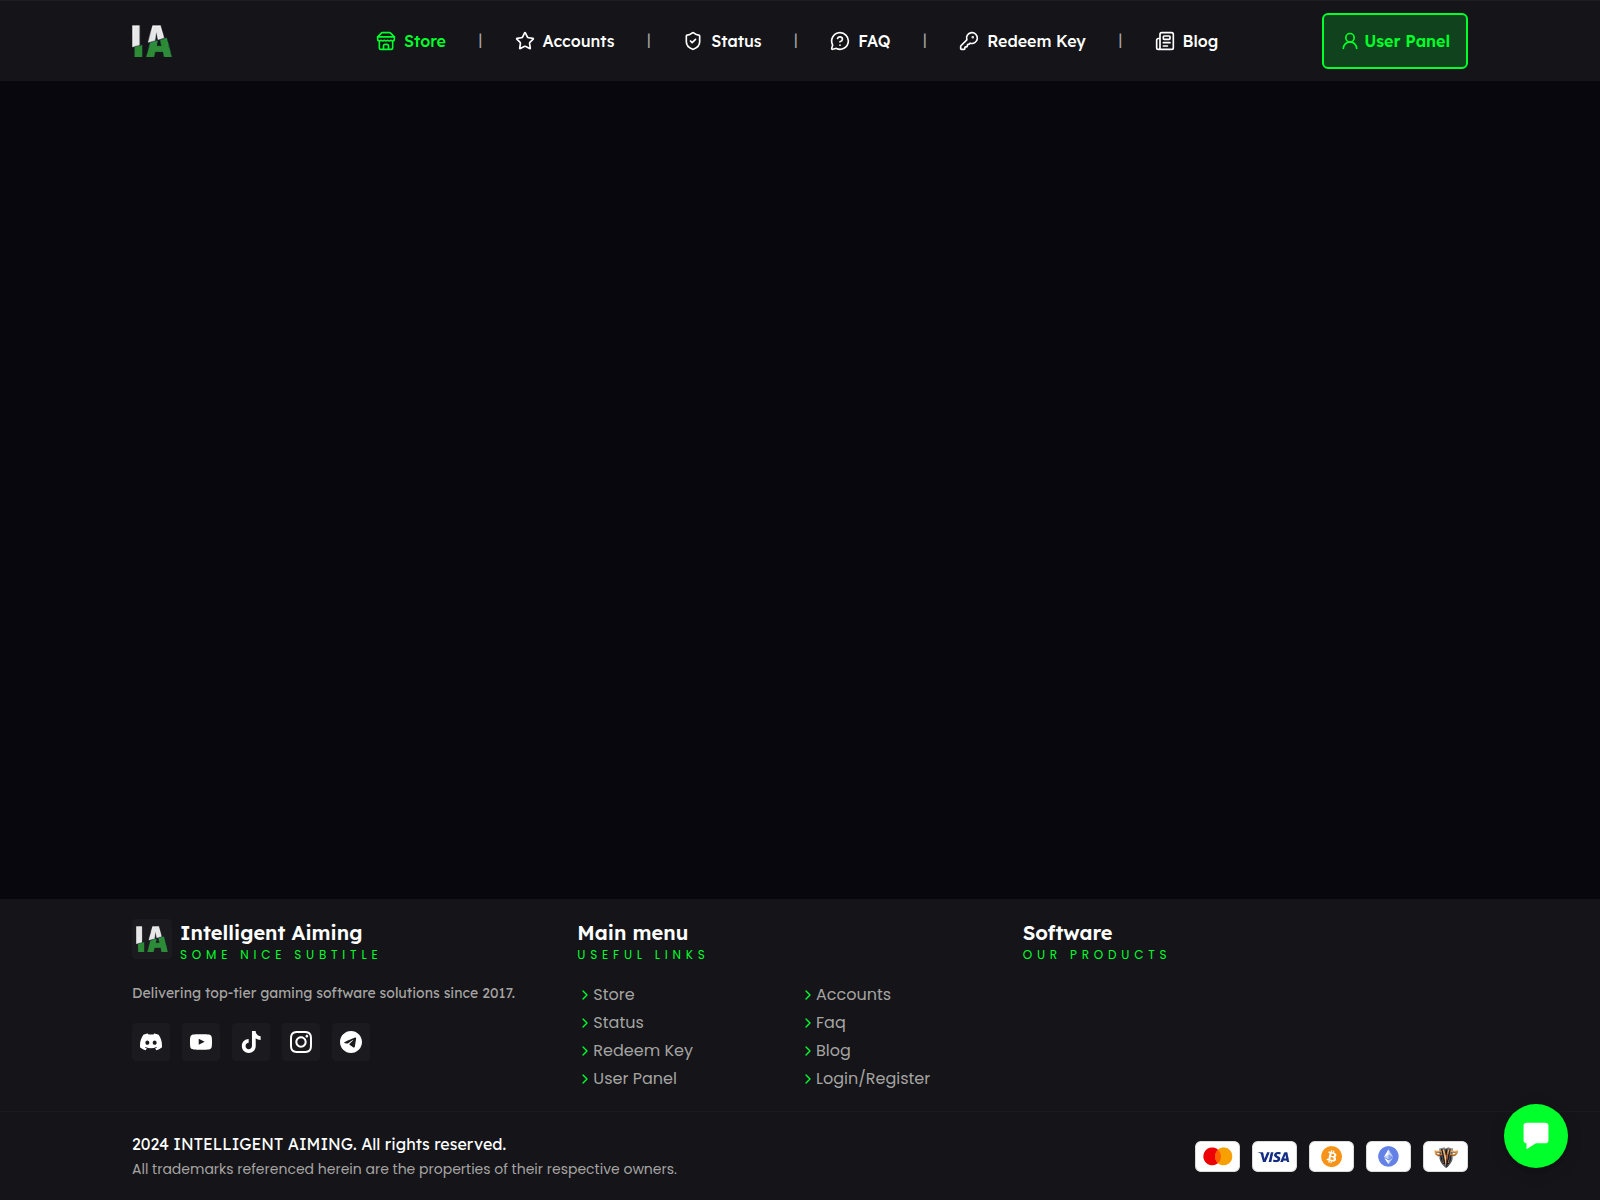Click the IA logo in the header
The image size is (1600, 1200).
tap(152, 41)
